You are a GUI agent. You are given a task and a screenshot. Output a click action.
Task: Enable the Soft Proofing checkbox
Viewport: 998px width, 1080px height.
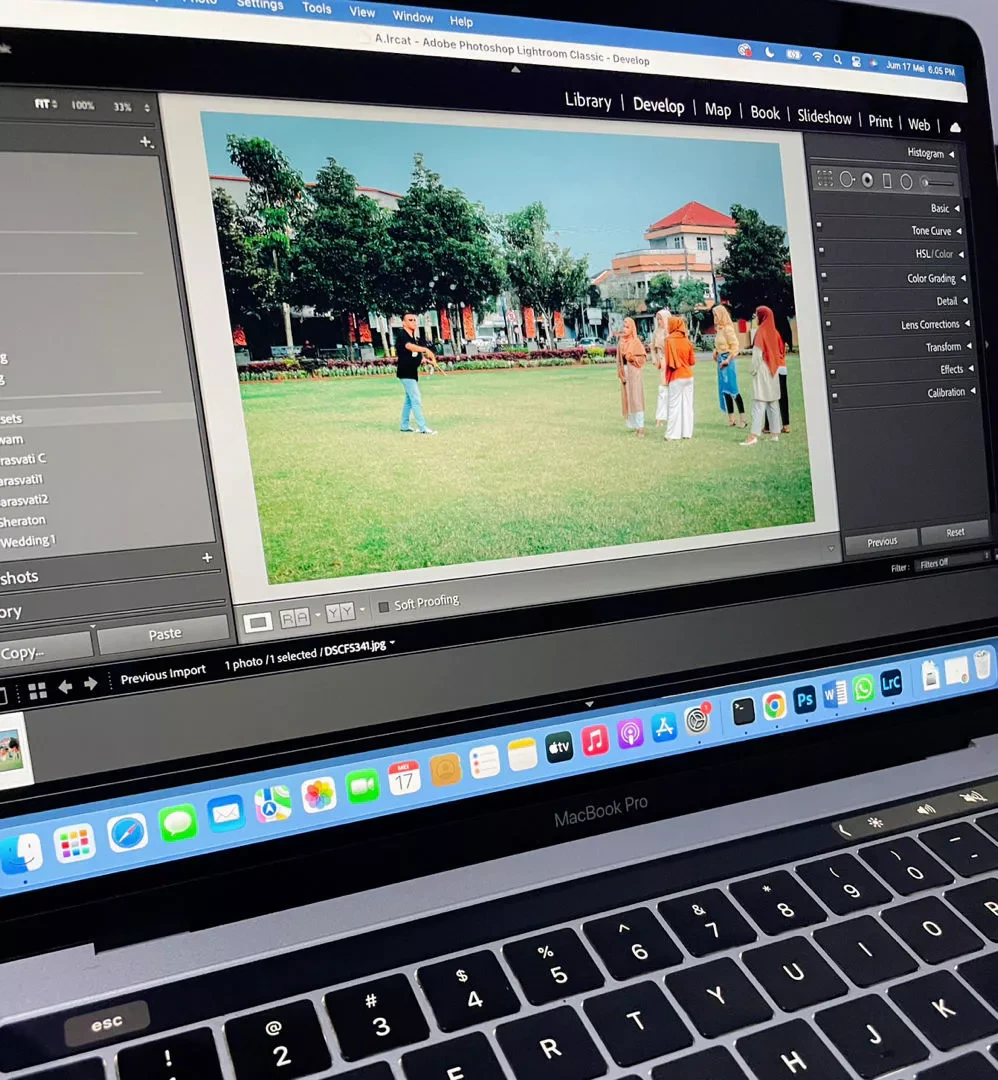pos(384,607)
